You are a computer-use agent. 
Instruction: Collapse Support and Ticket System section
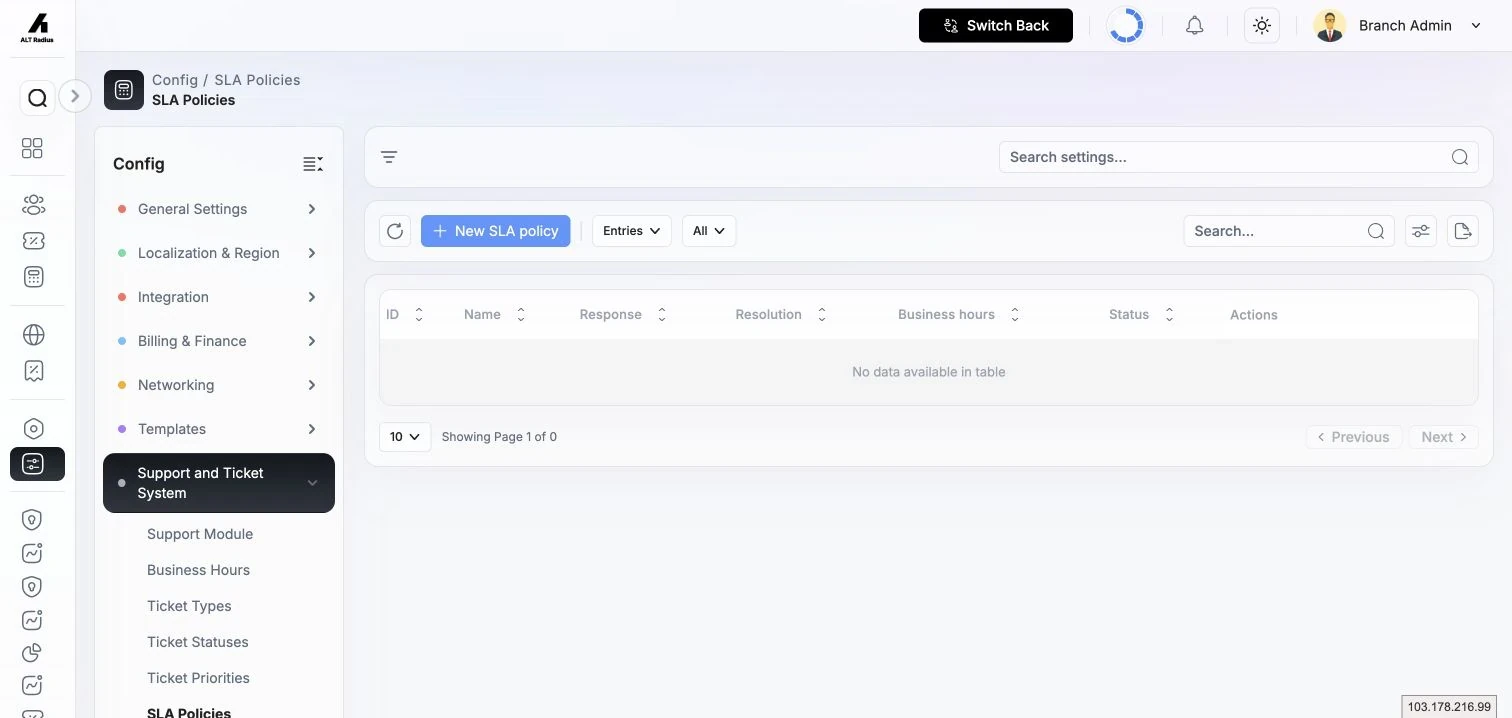[x=218, y=483]
